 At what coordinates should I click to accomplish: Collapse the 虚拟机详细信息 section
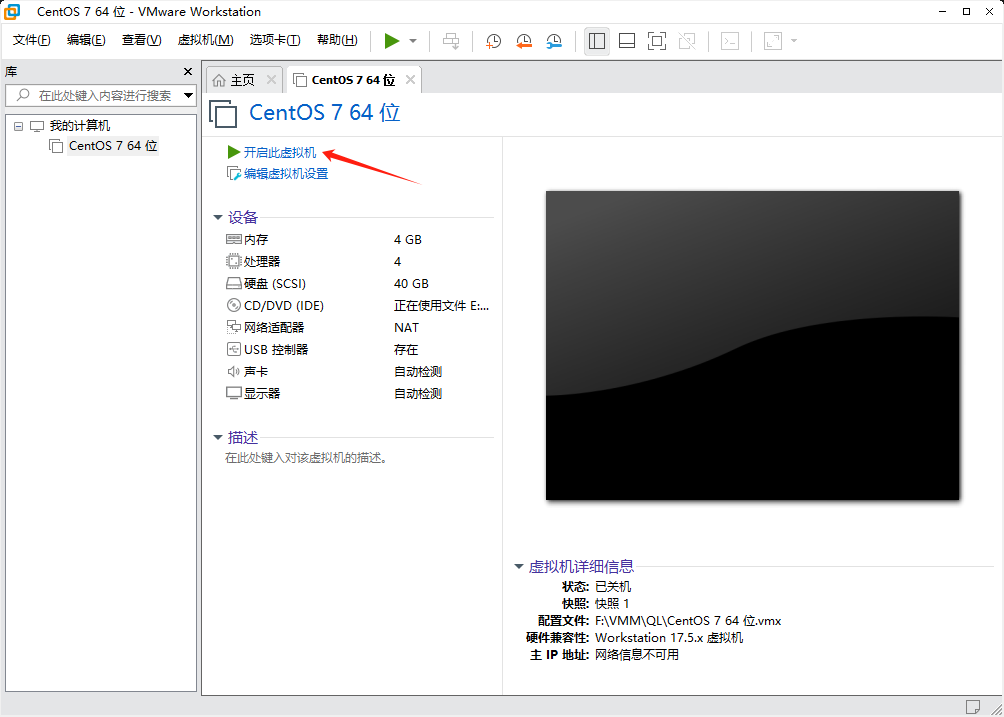(x=519, y=566)
